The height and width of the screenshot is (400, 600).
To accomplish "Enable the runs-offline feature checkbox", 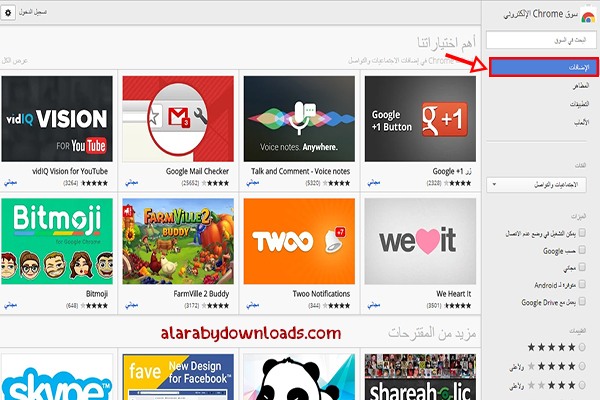I will (x=582, y=233).
